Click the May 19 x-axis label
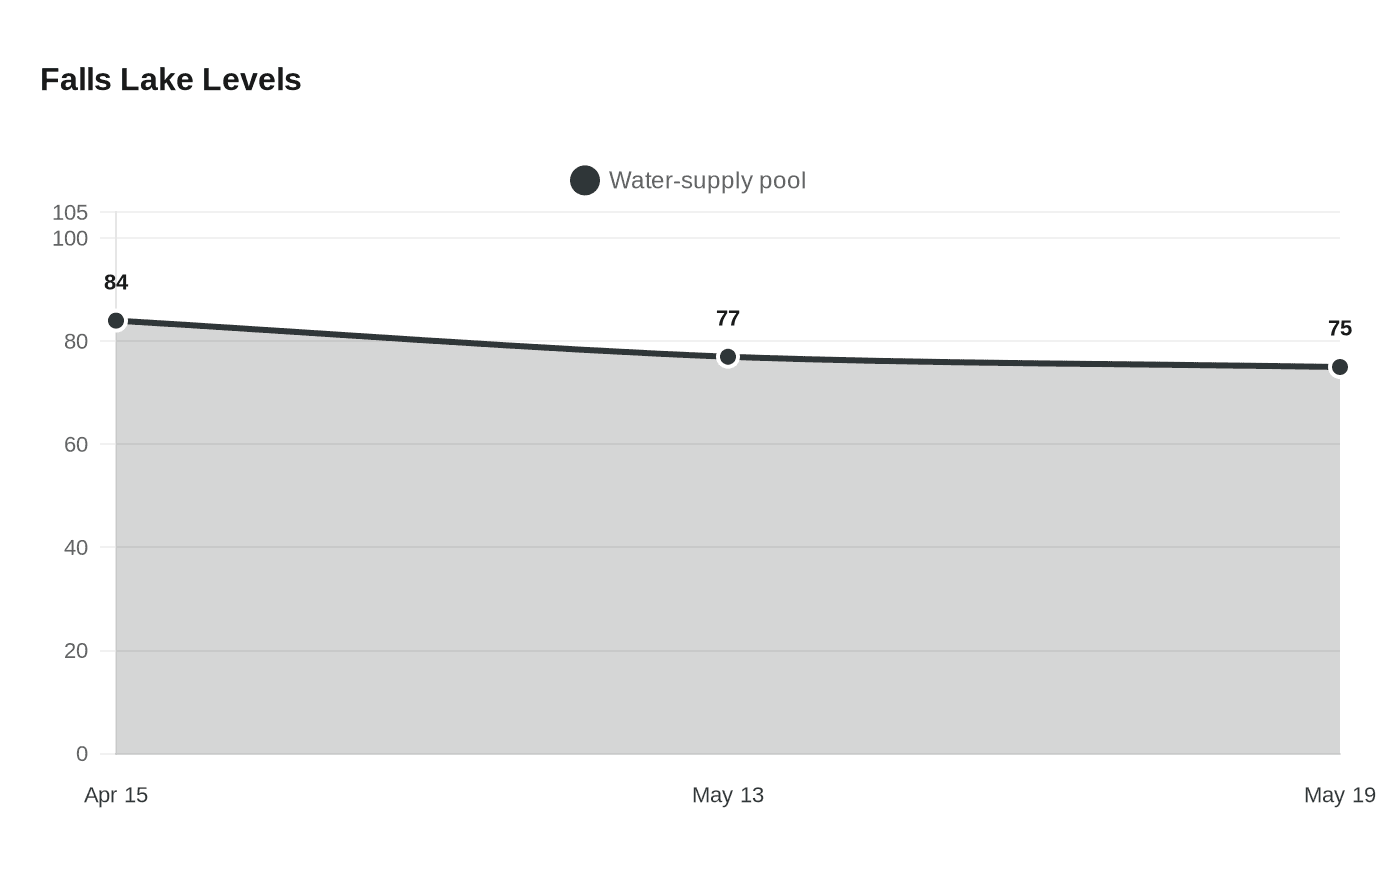The width and height of the screenshot is (1400, 880). click(1340, 795)
